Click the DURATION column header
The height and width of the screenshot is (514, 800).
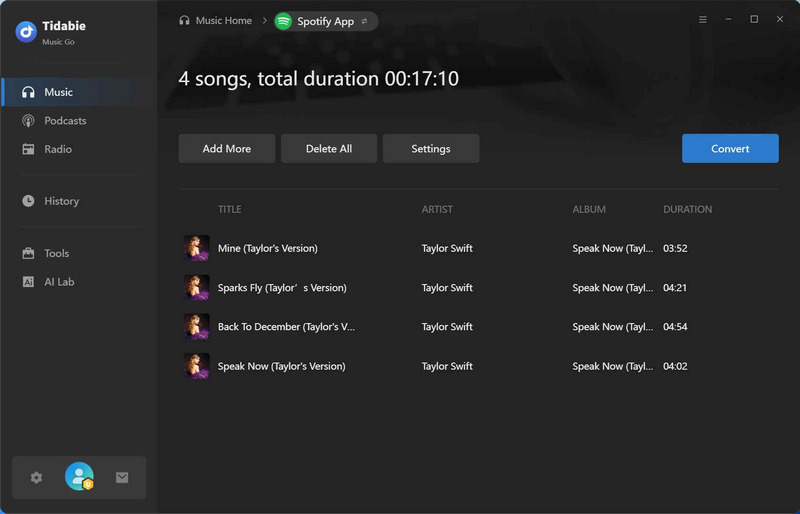pos(687,209)
